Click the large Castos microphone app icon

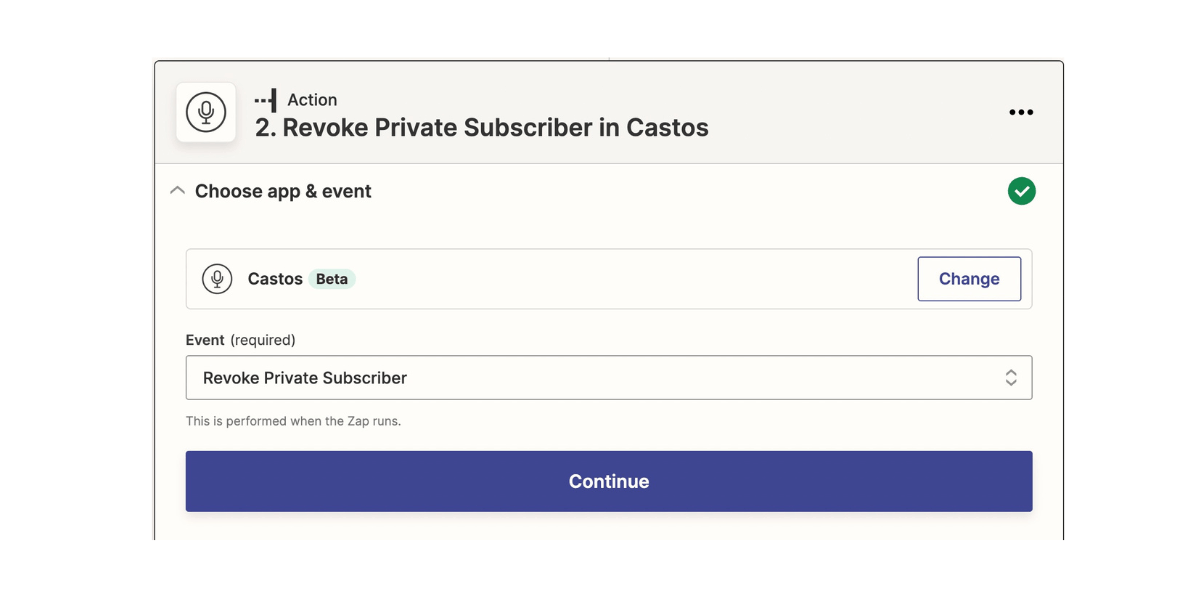coord(206,112)
